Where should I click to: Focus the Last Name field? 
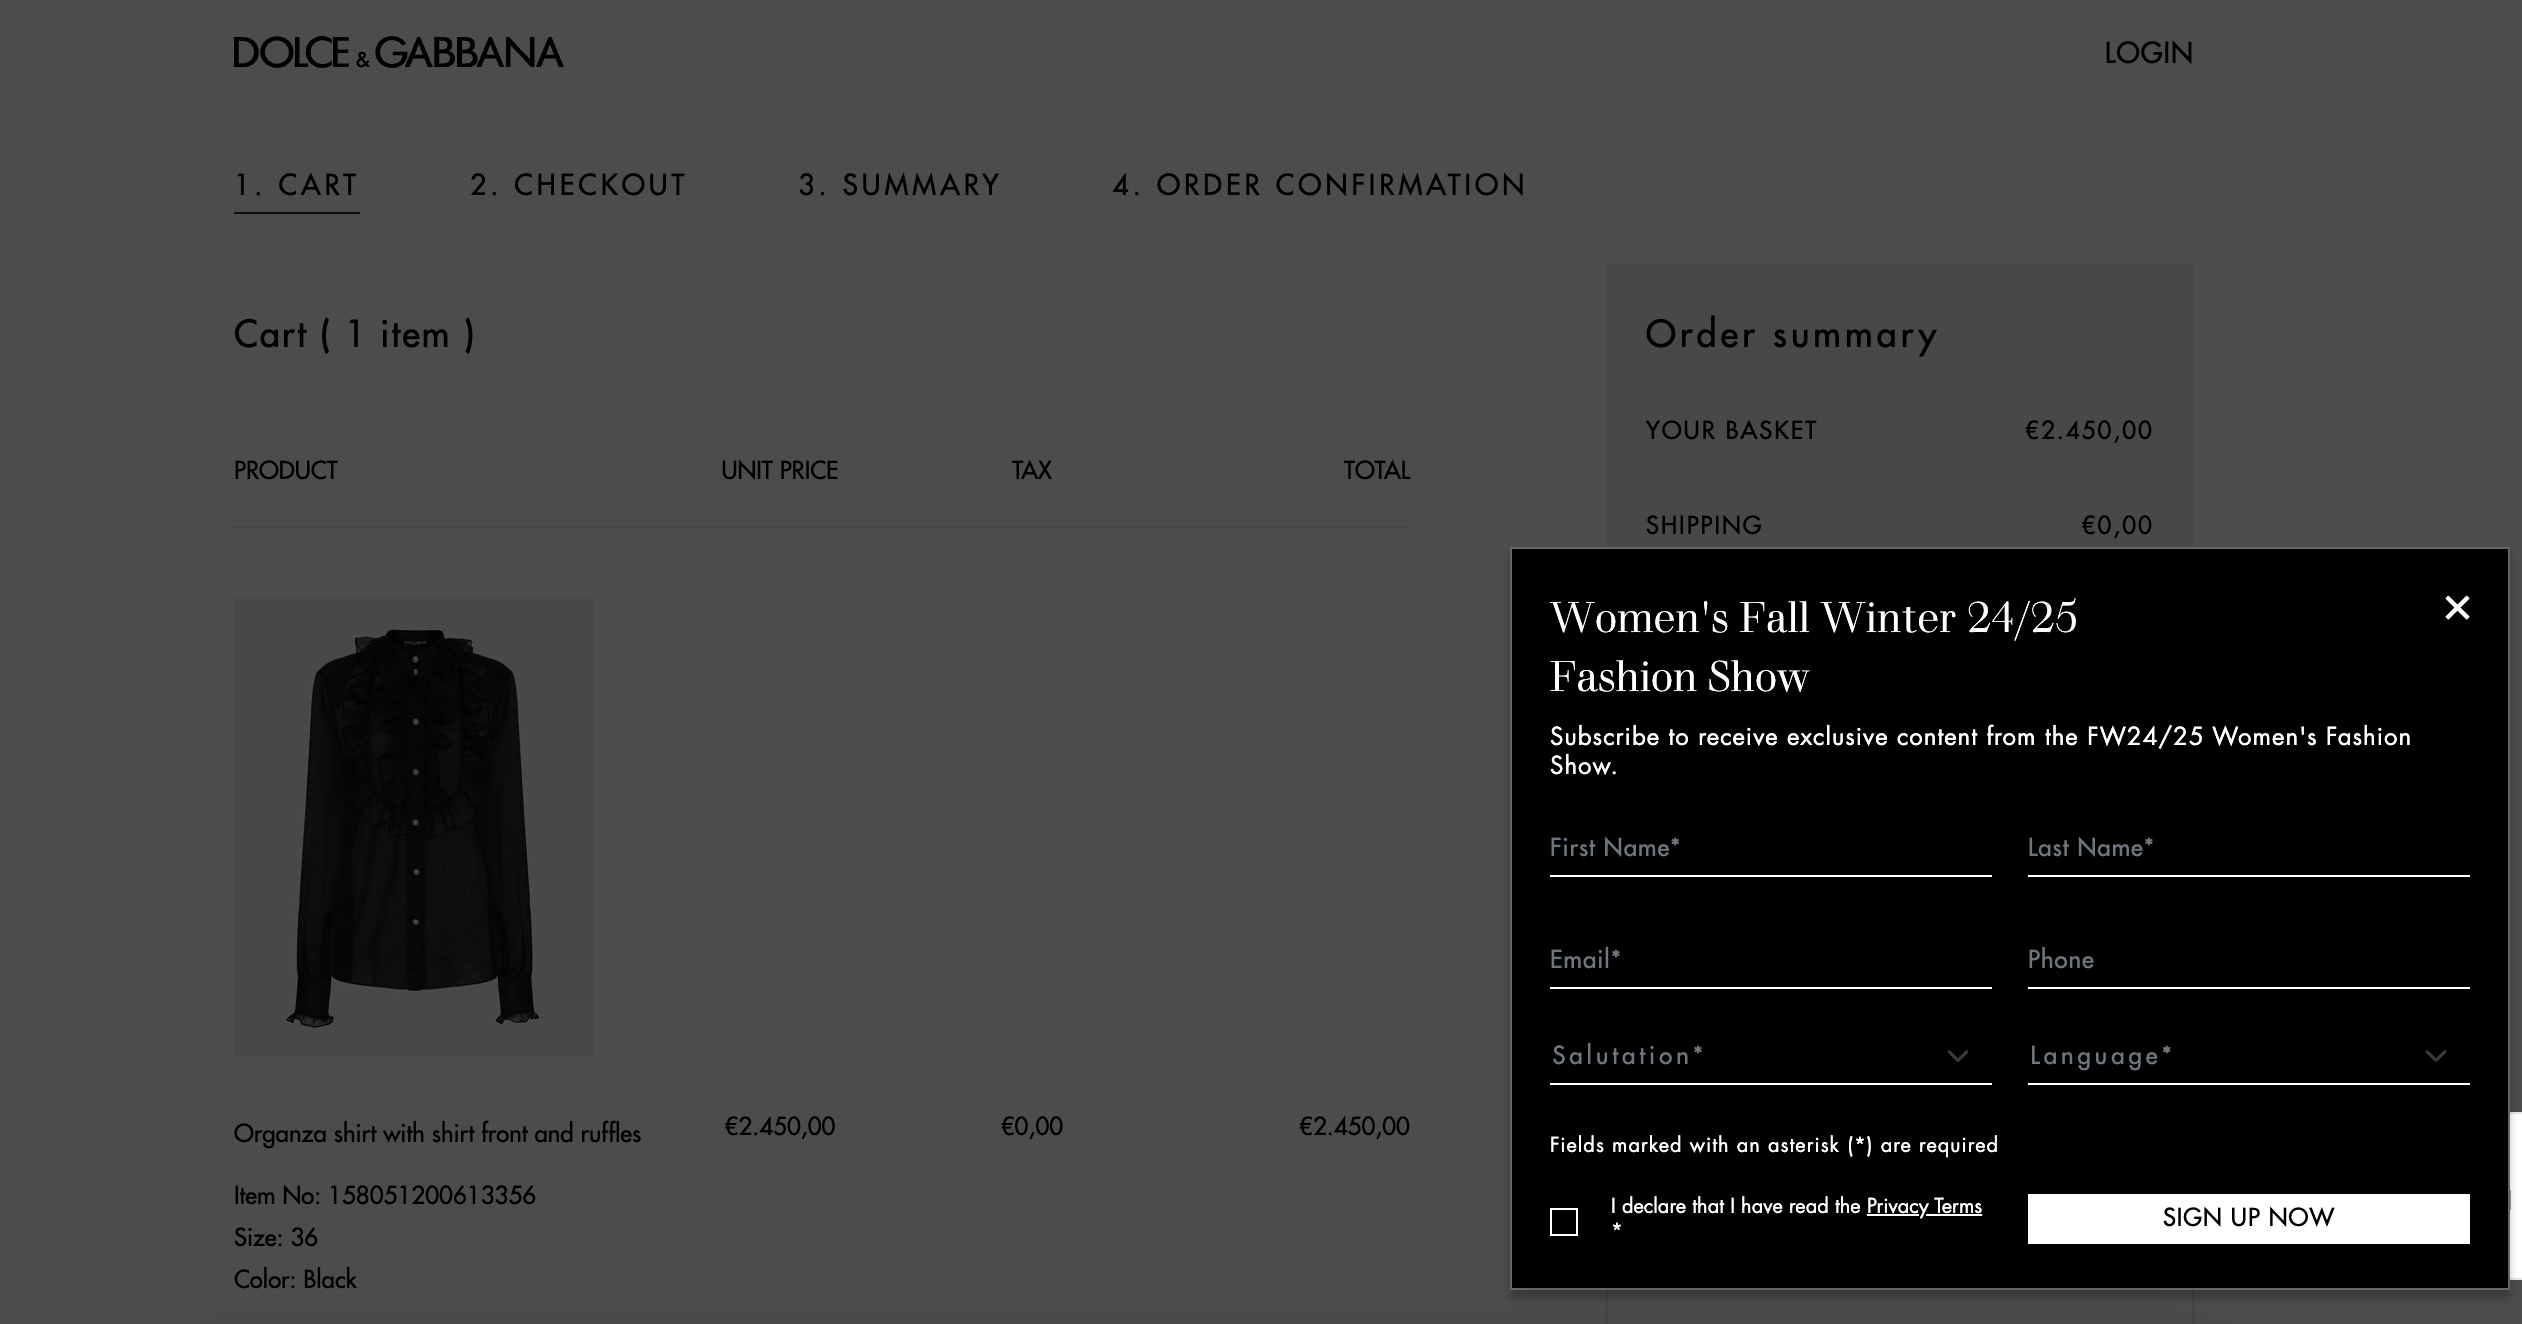click(x=2248, y=849)
